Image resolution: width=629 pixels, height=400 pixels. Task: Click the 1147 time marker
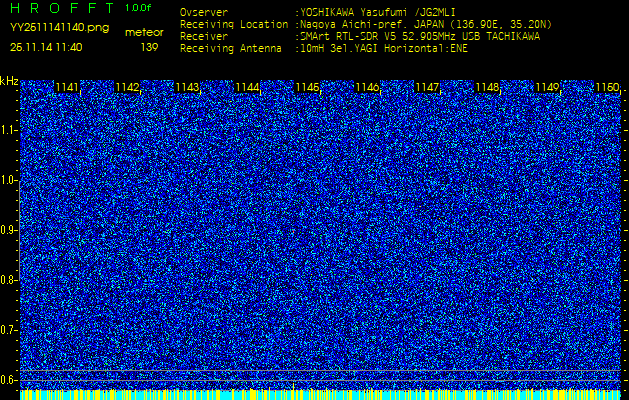click(428, 87)
